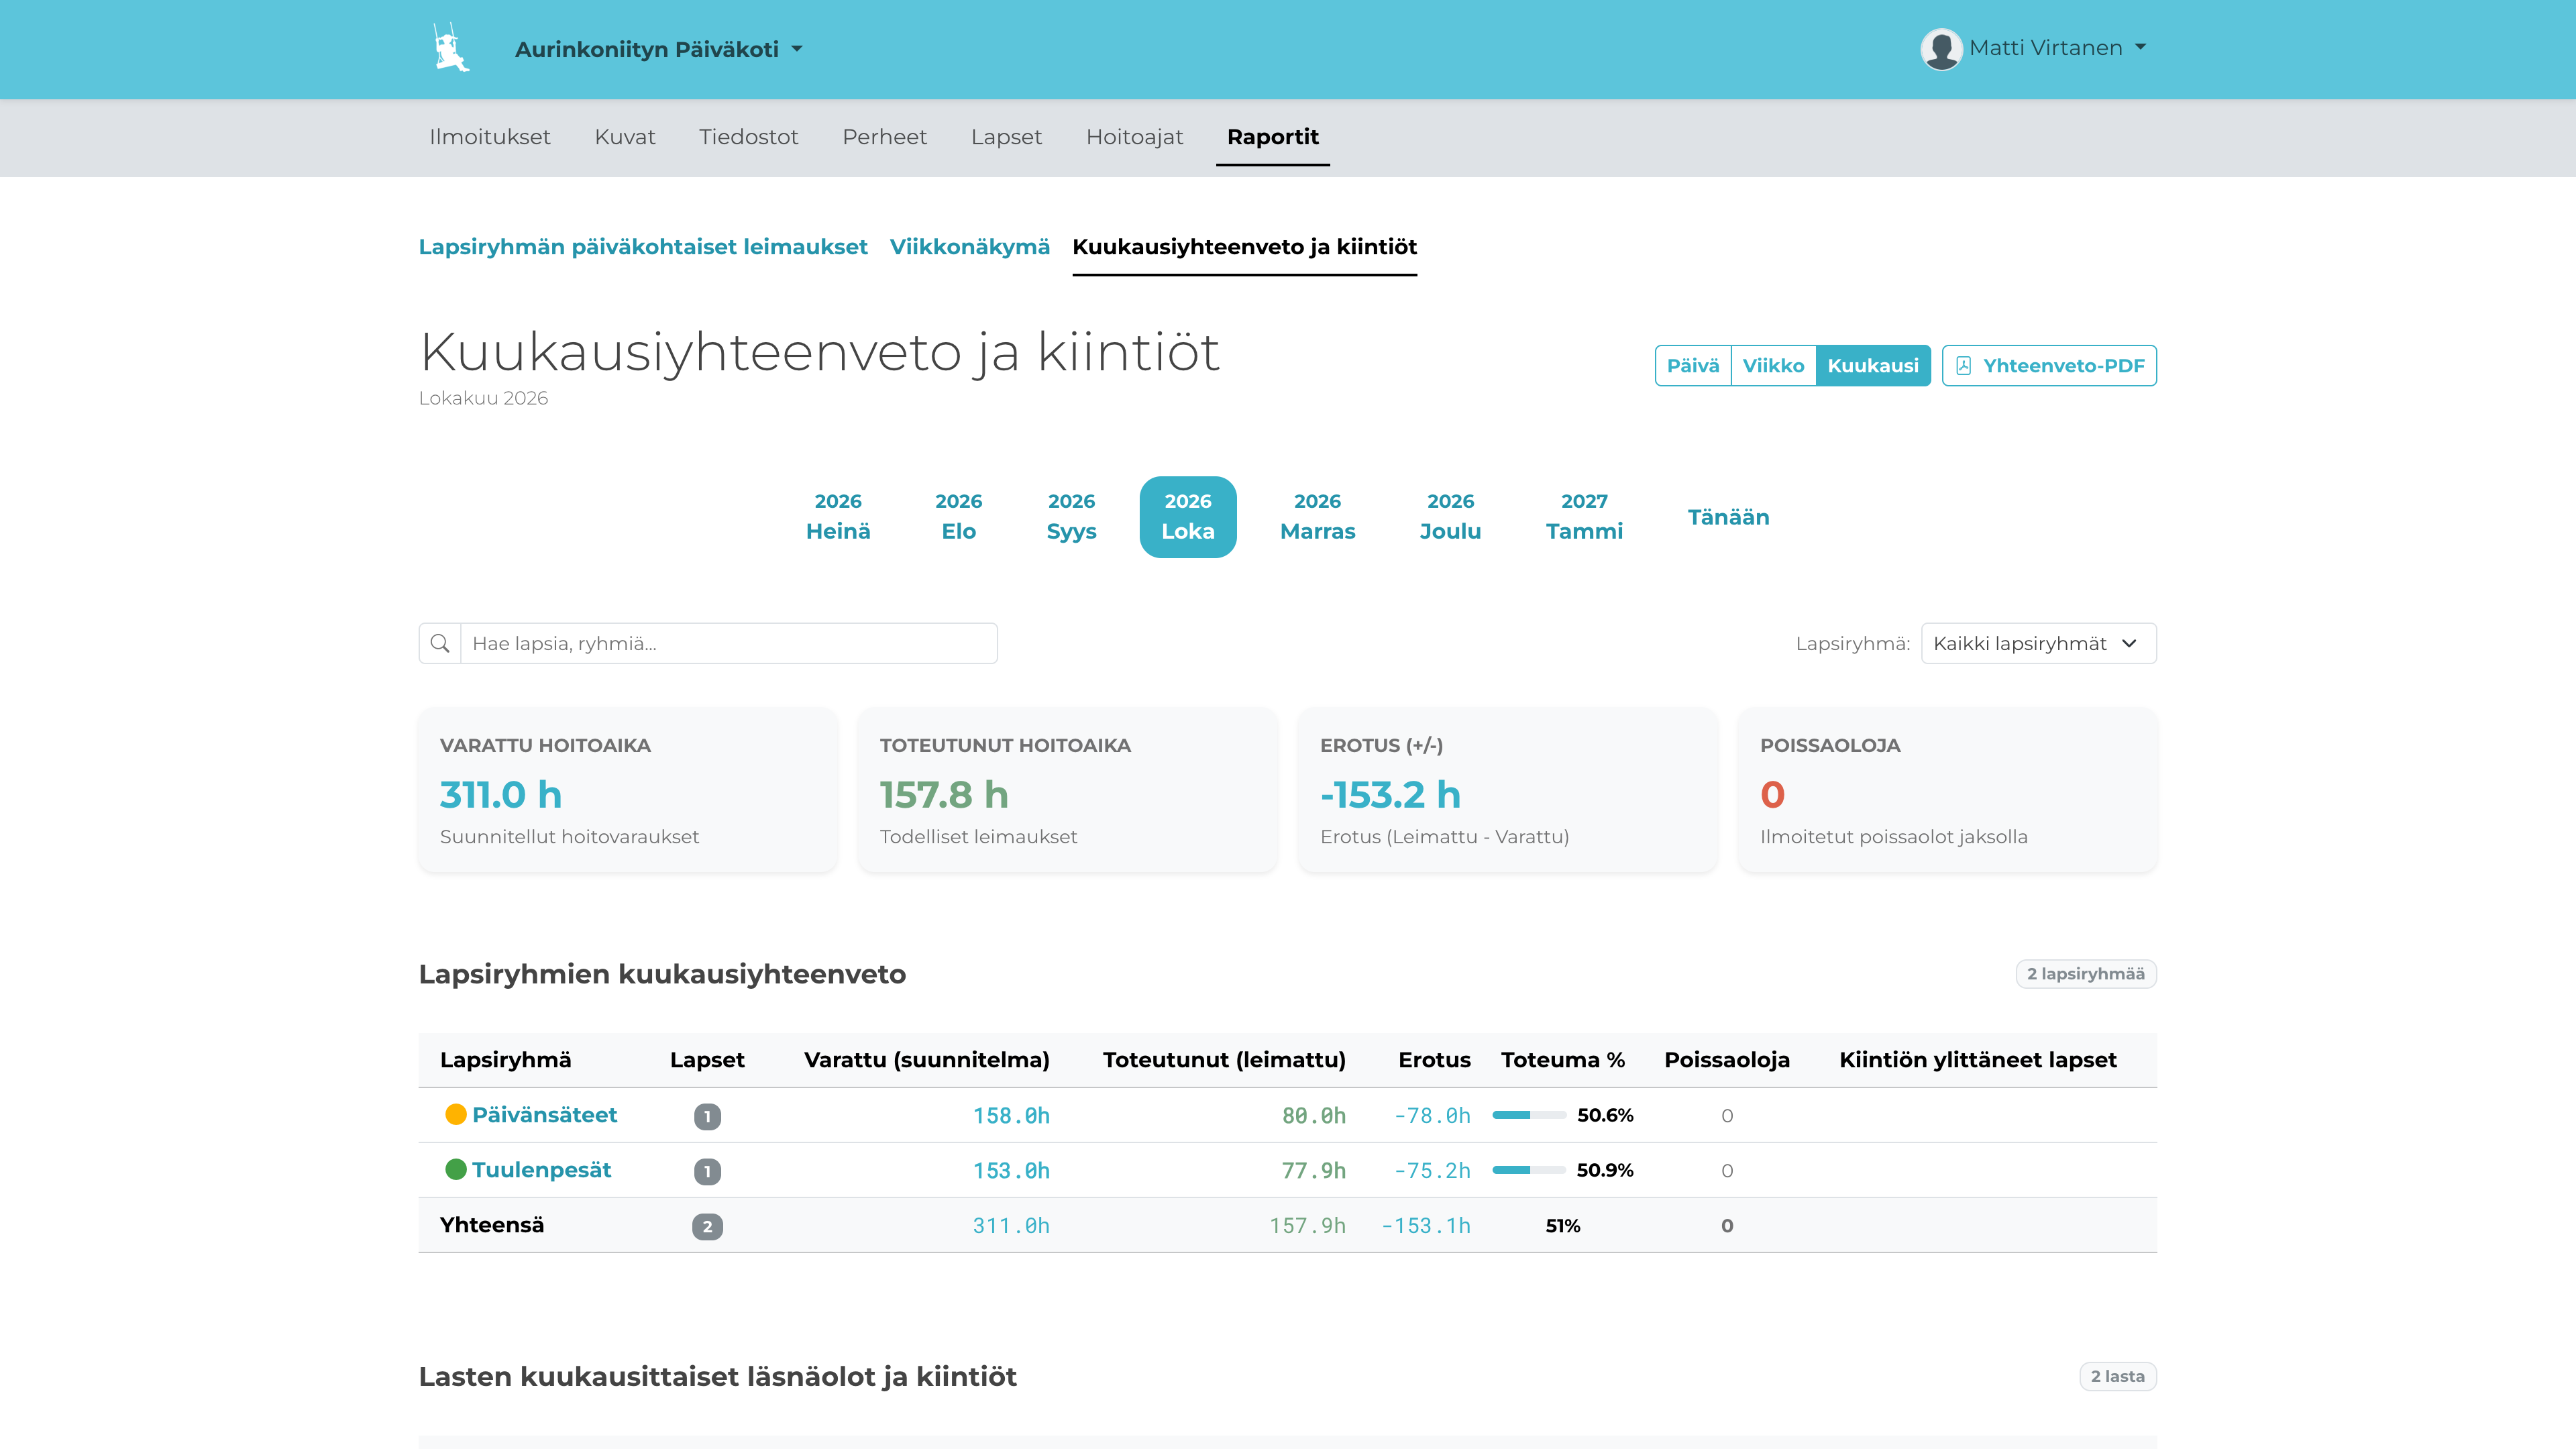Select month 2026 Loka

pos(1188,517)
